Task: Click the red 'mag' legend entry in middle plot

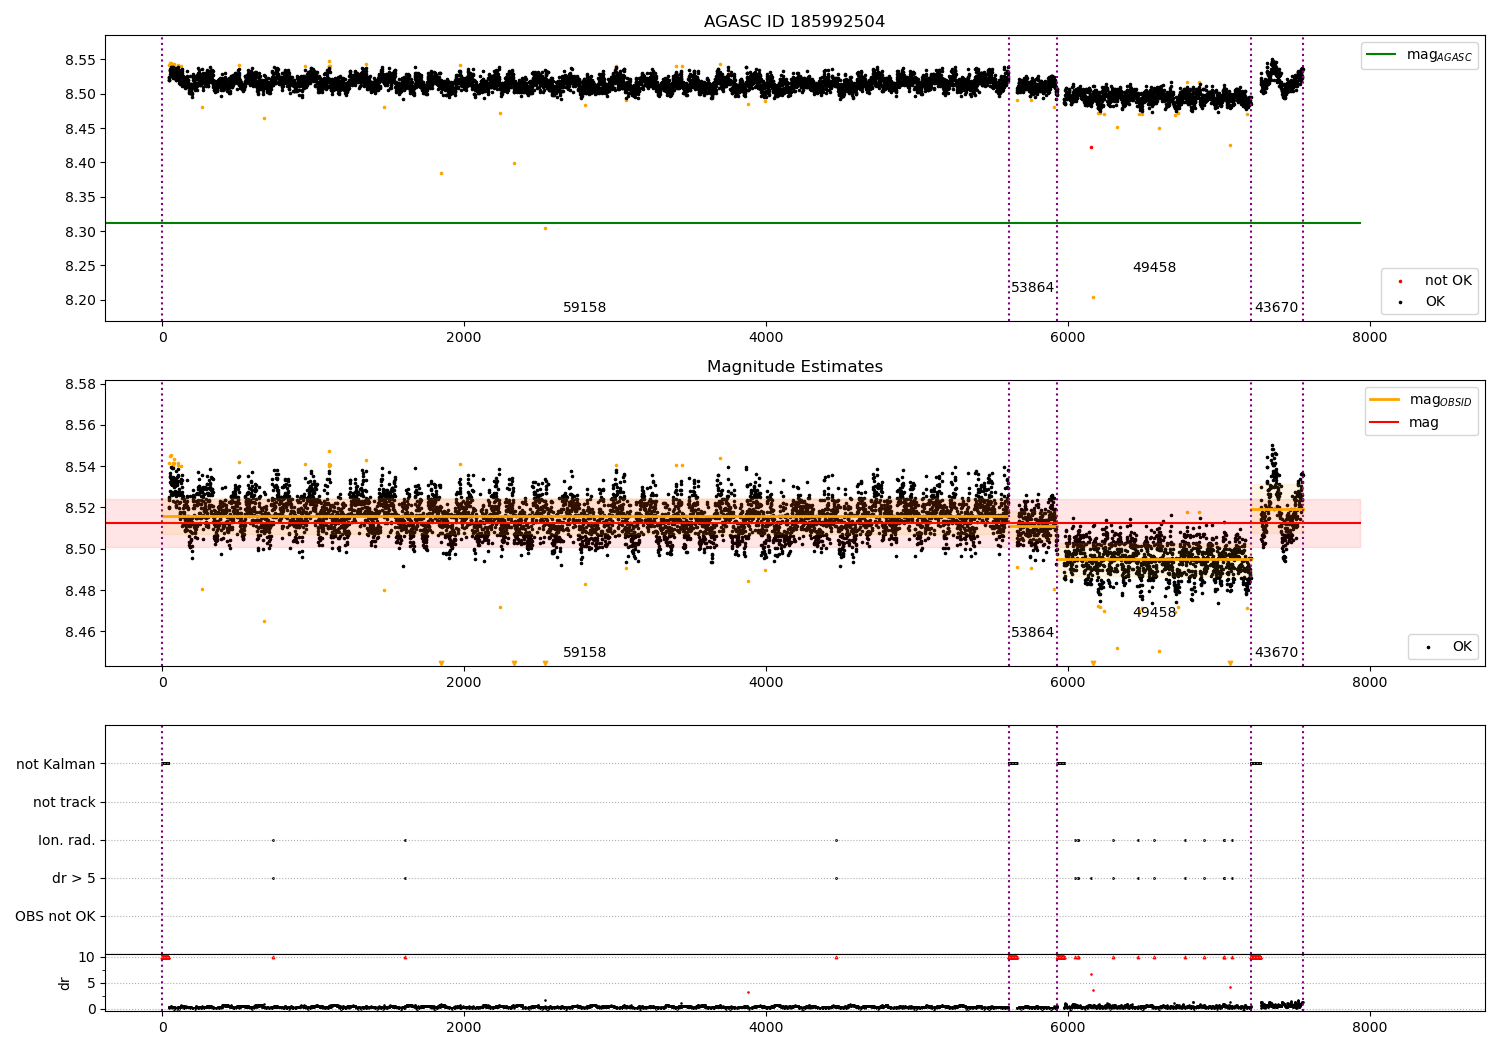Action: click(x=1406, y=423)
